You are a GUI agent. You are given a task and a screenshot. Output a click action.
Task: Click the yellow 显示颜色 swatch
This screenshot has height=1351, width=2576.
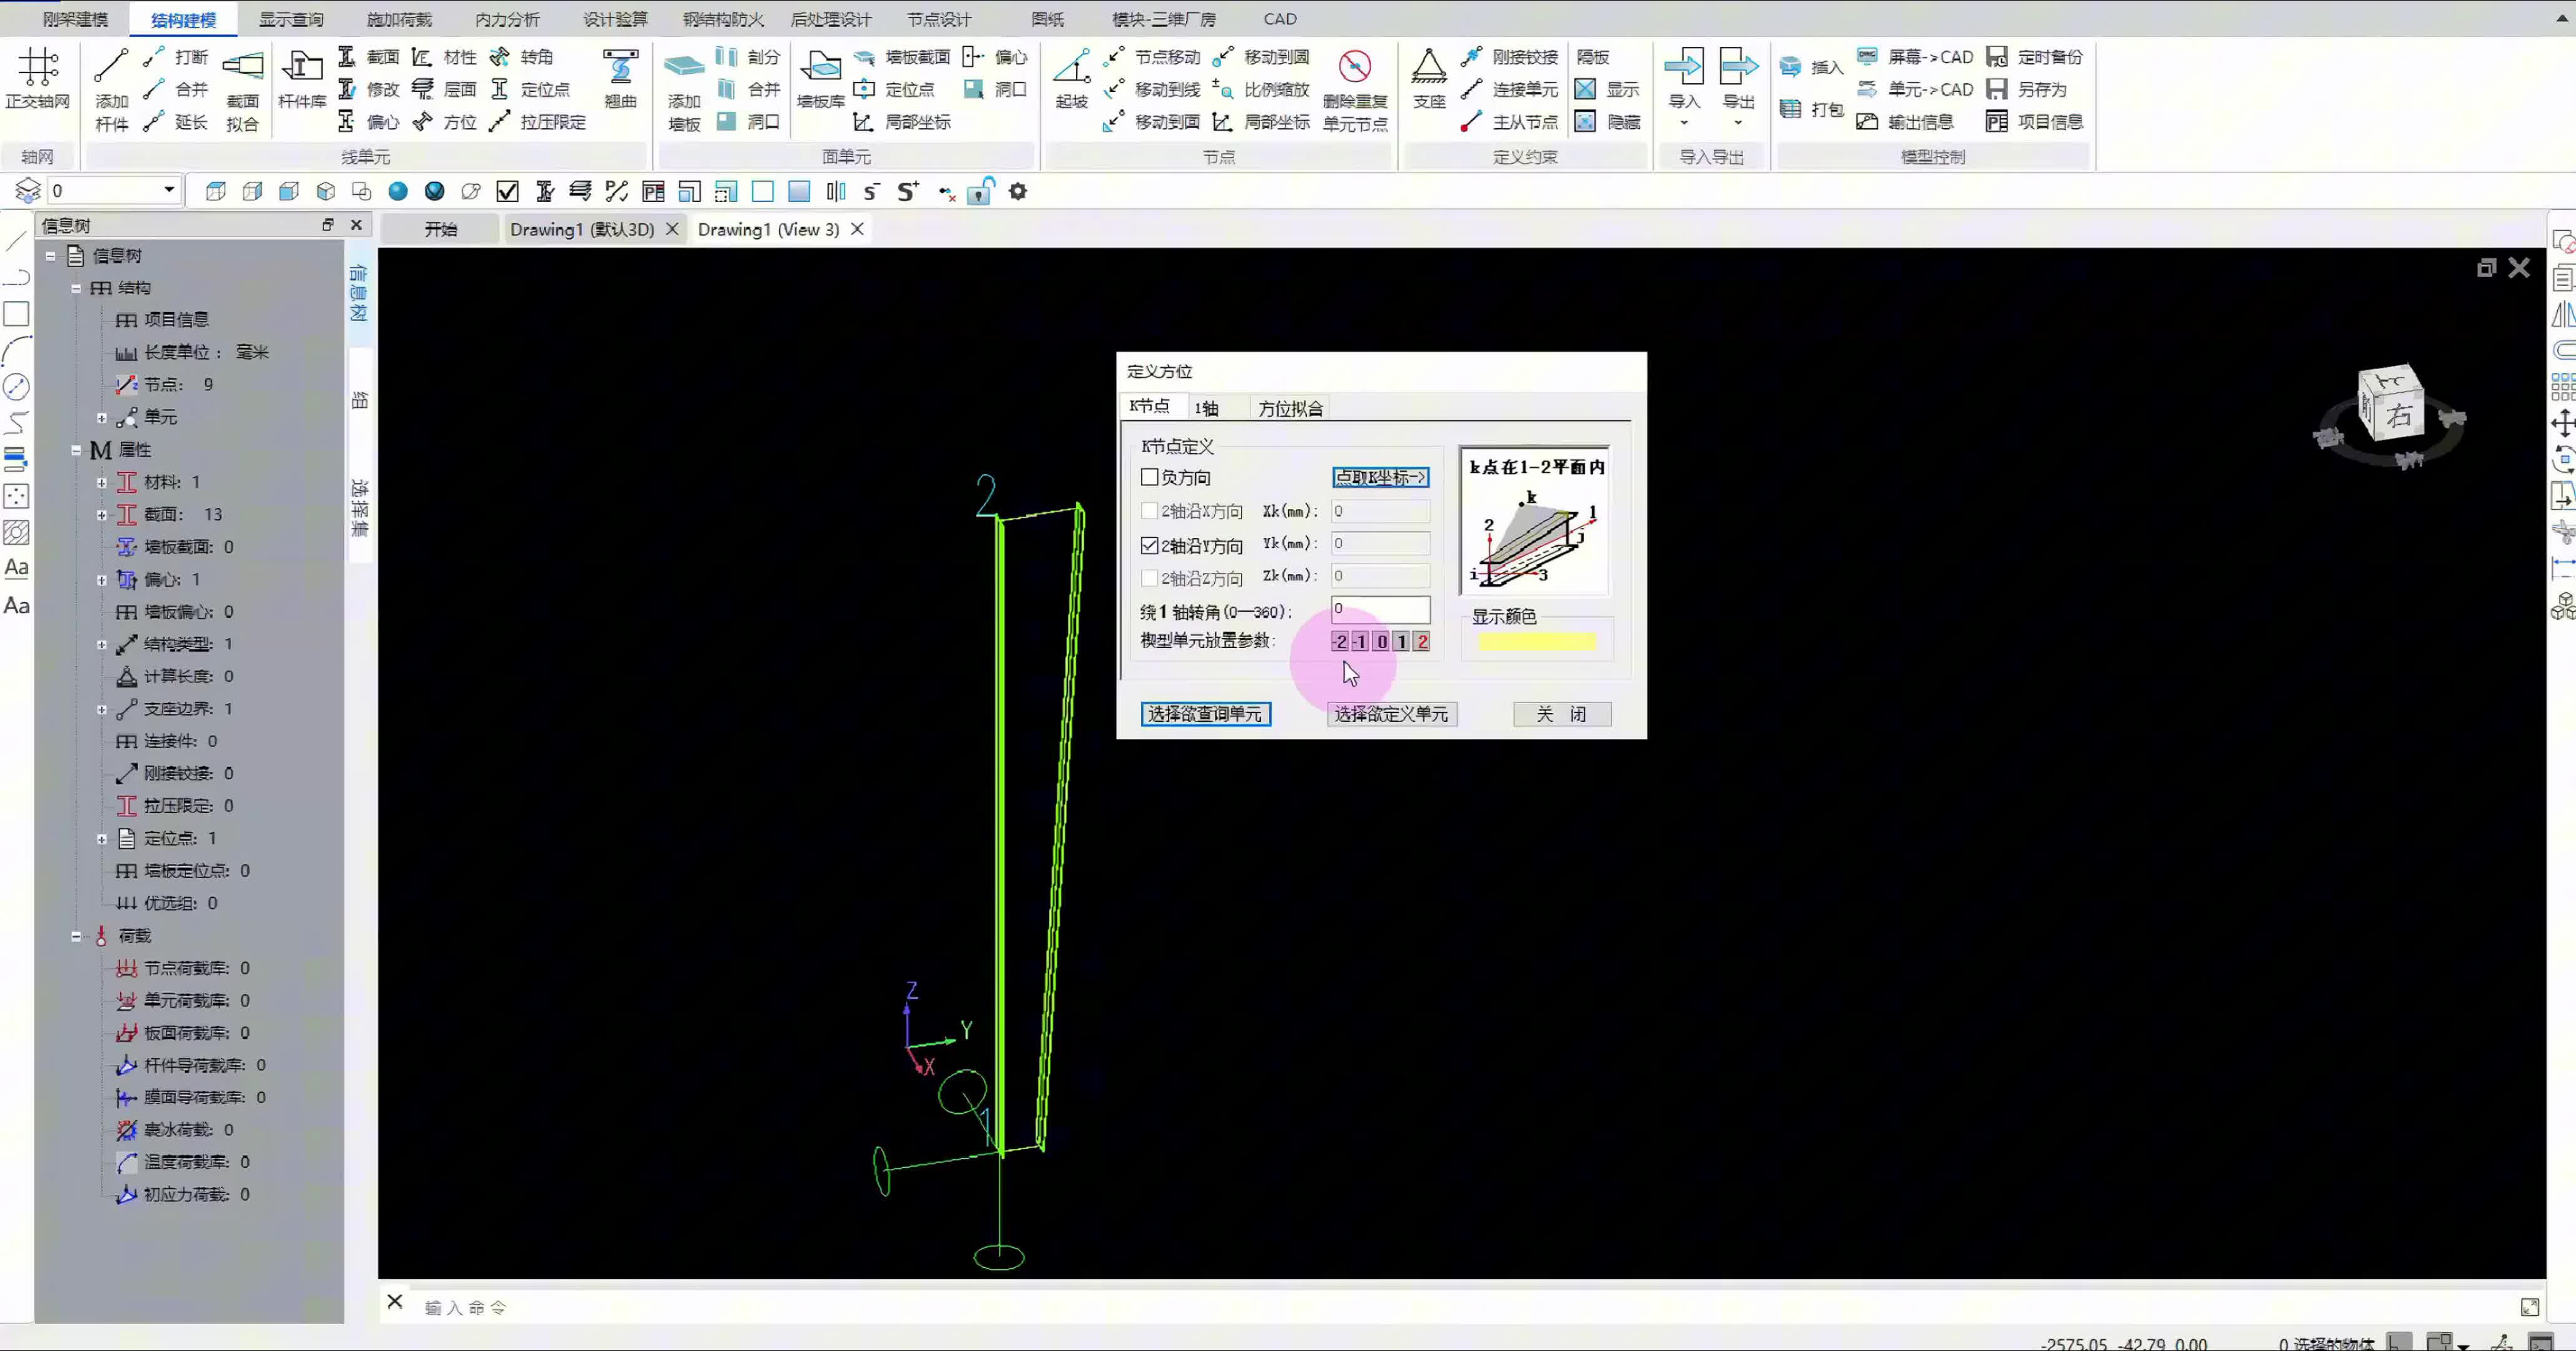point(1536,642)
